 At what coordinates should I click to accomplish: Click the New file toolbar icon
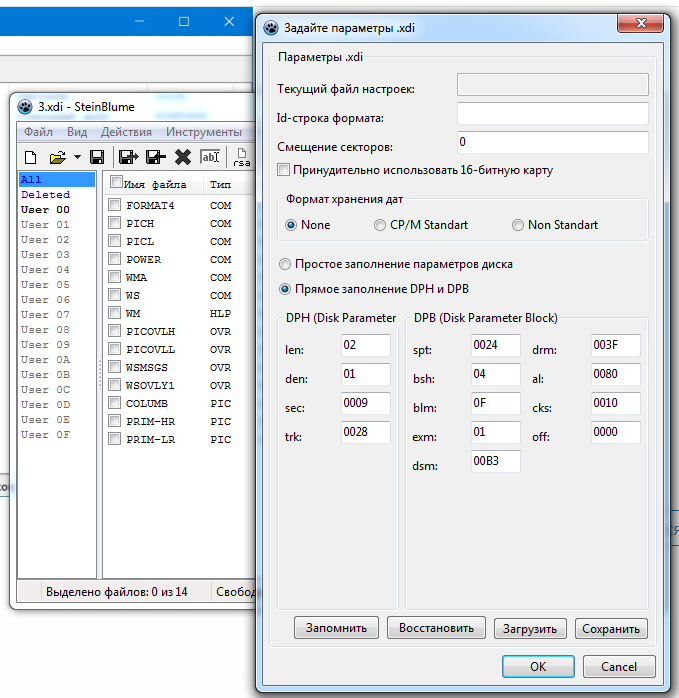pyautogui.click(x=30, y=157)
